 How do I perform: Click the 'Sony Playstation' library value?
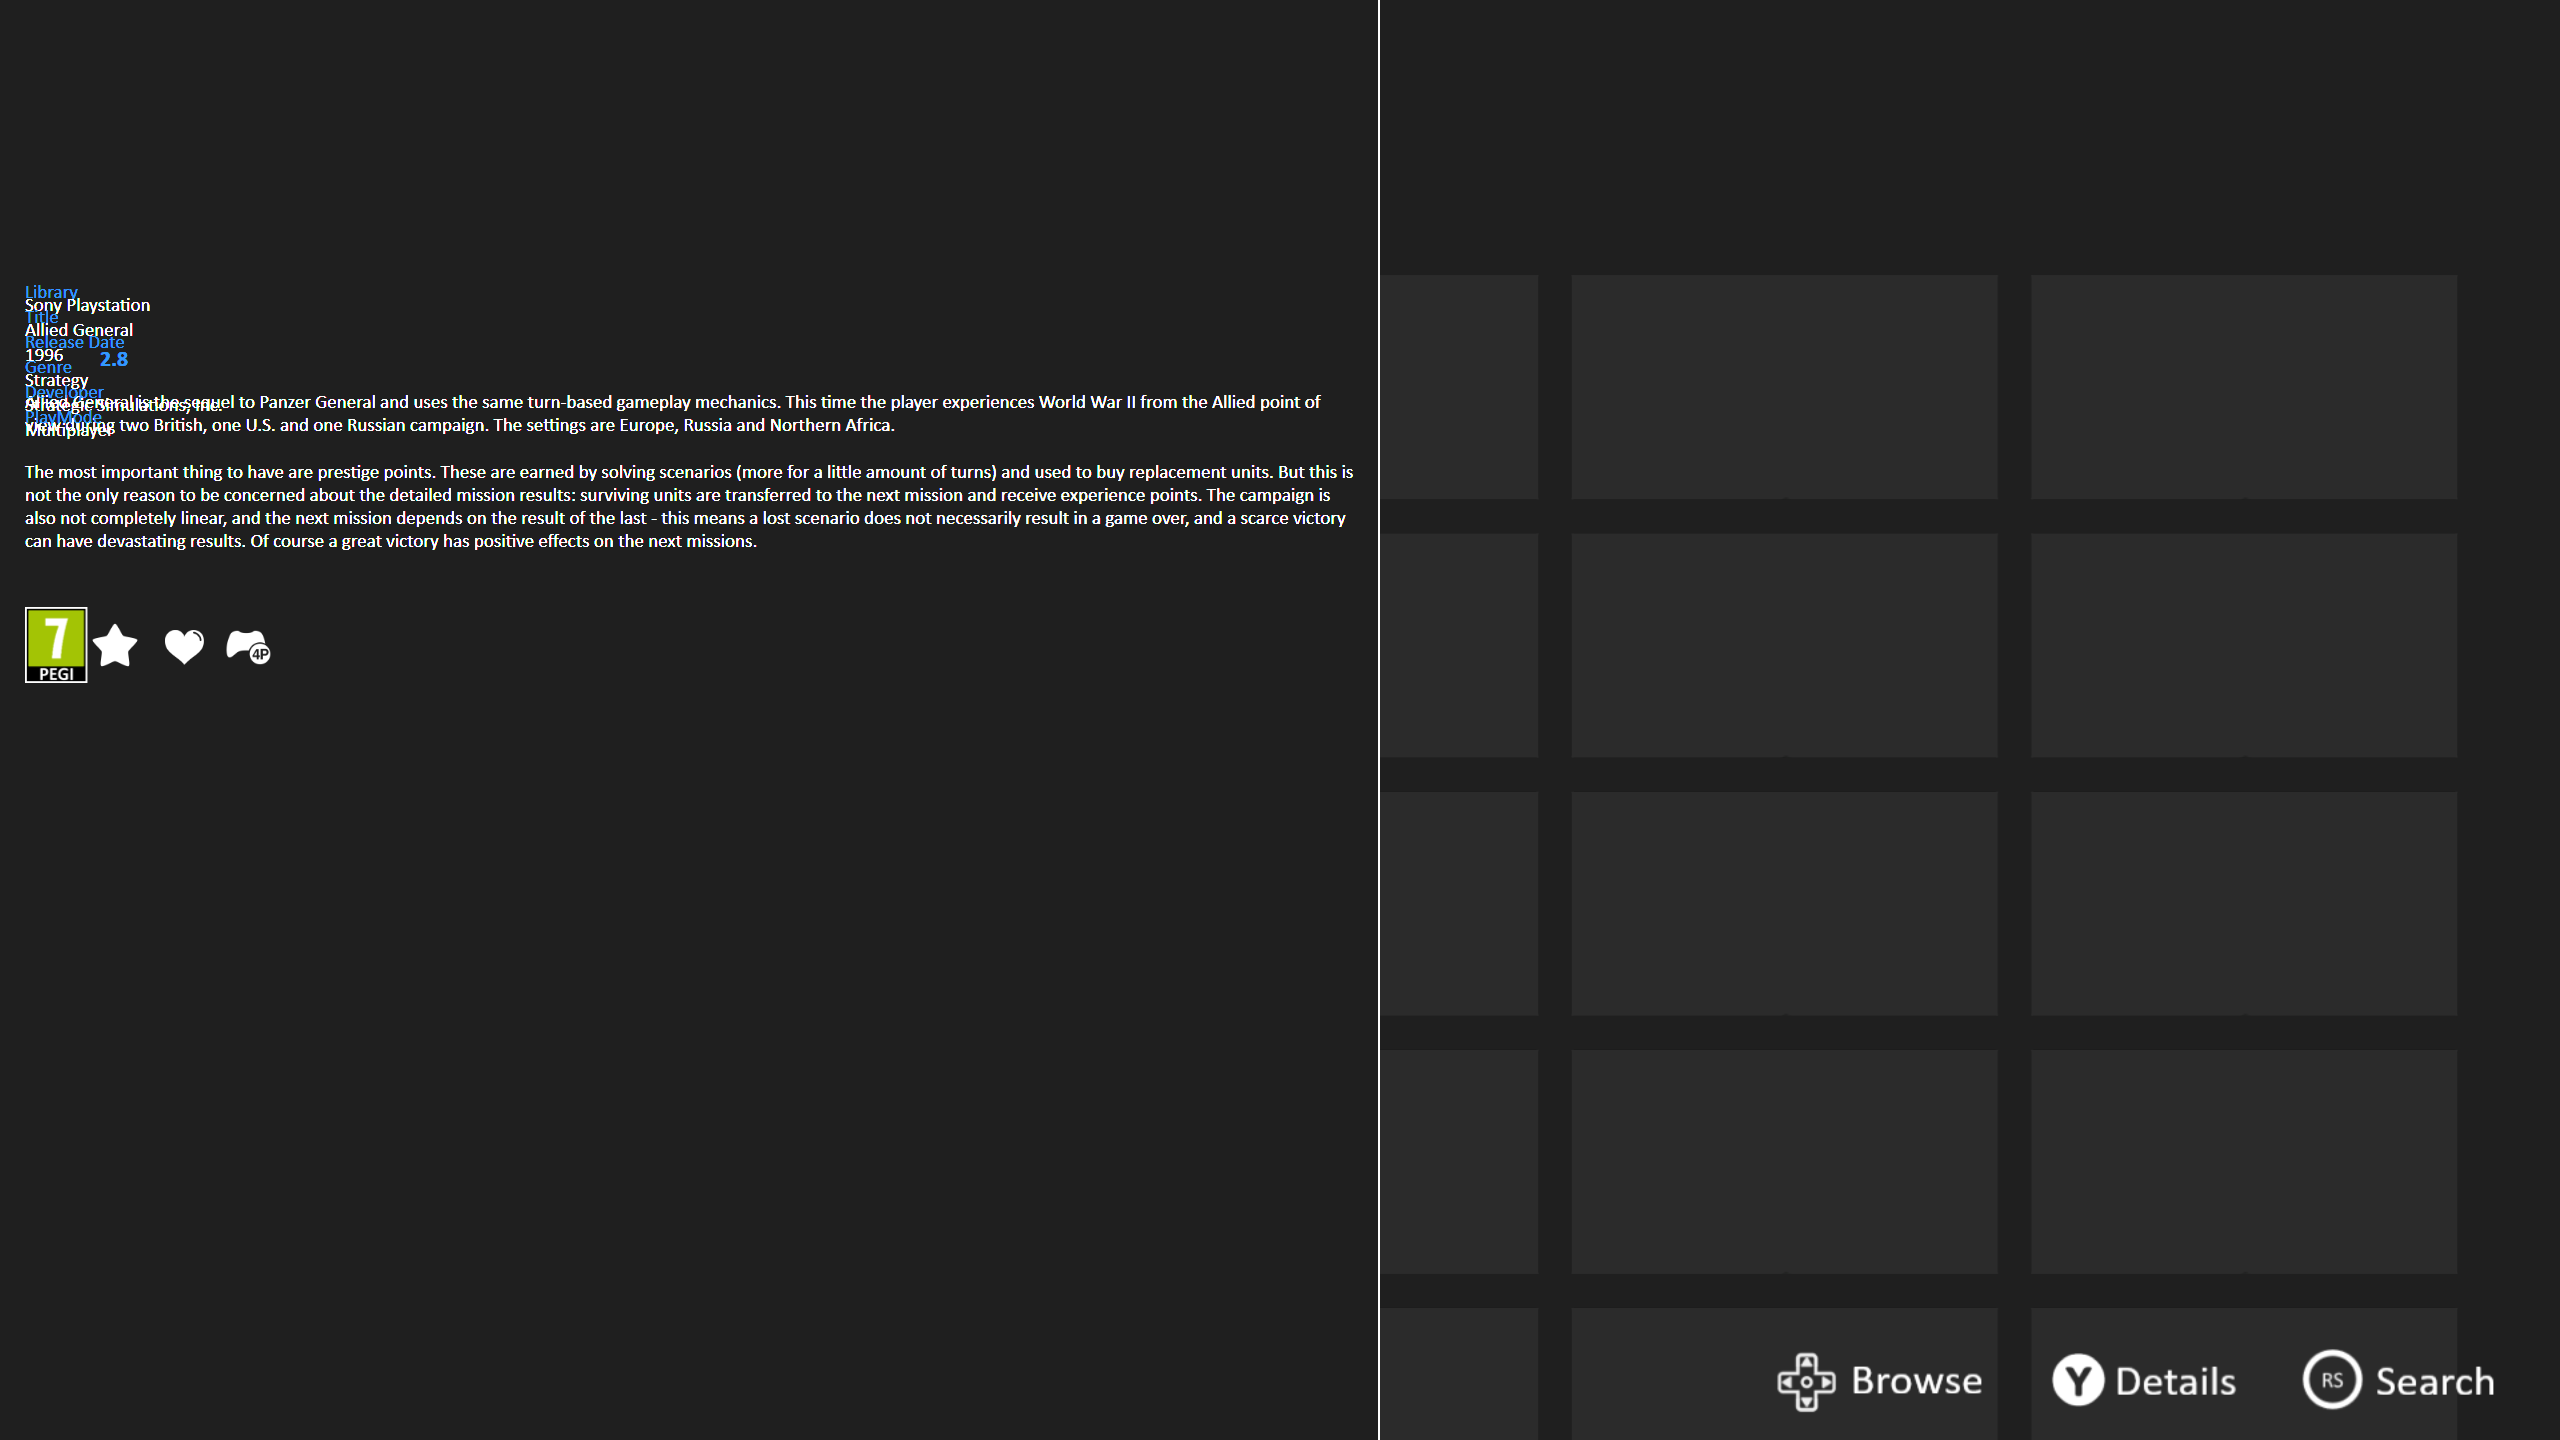pos(87,305)
